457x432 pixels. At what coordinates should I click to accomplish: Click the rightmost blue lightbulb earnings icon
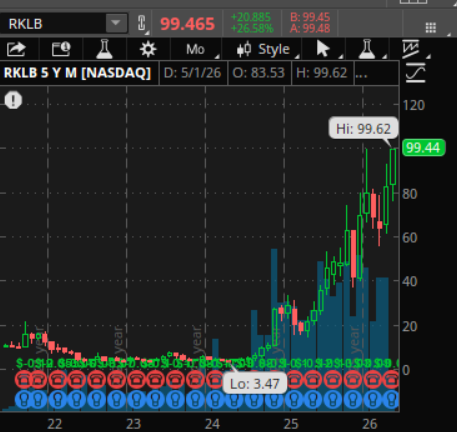[391, 399]
